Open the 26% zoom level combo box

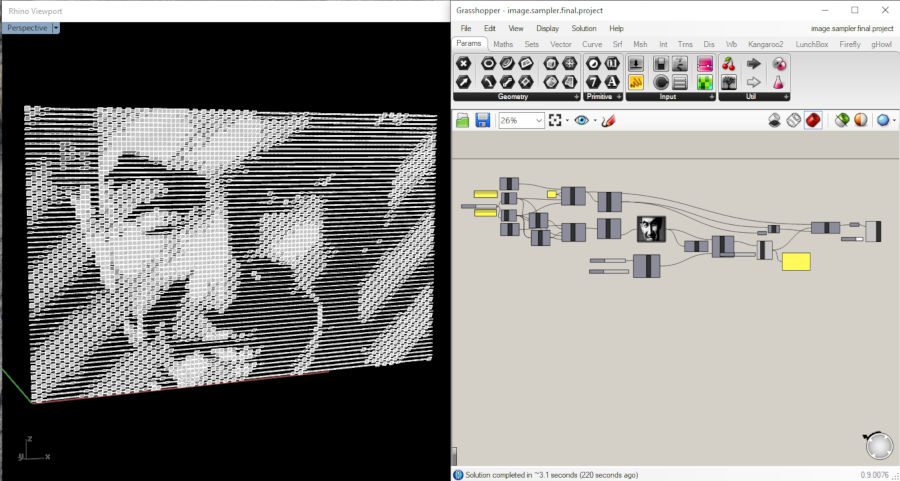click(521, 120)
